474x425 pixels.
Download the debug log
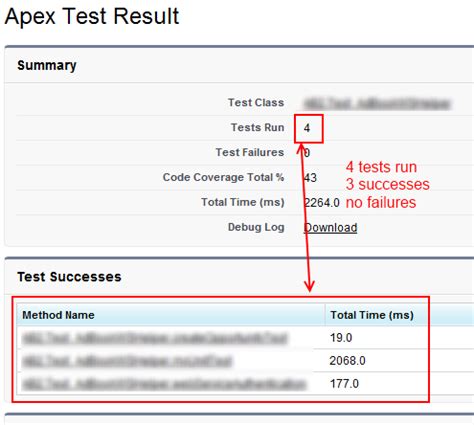tap(330, 228)
